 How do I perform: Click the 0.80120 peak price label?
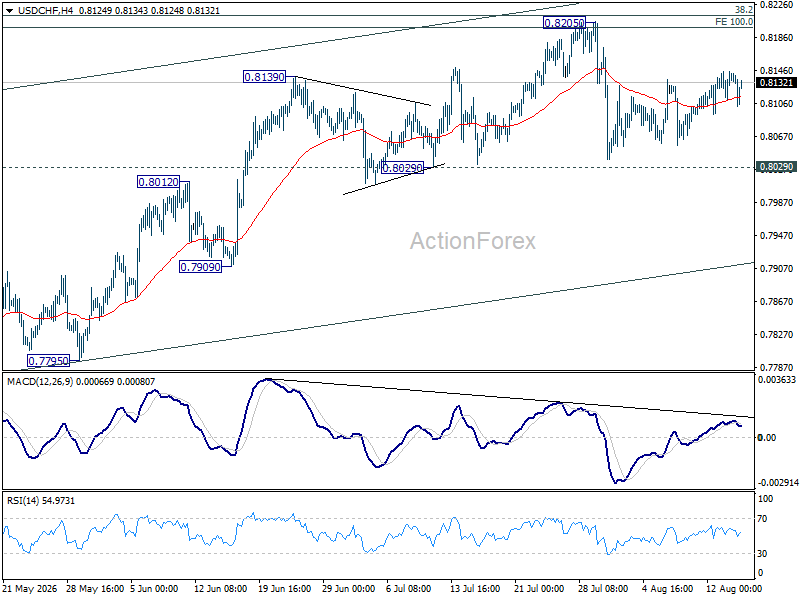[159, 182]
